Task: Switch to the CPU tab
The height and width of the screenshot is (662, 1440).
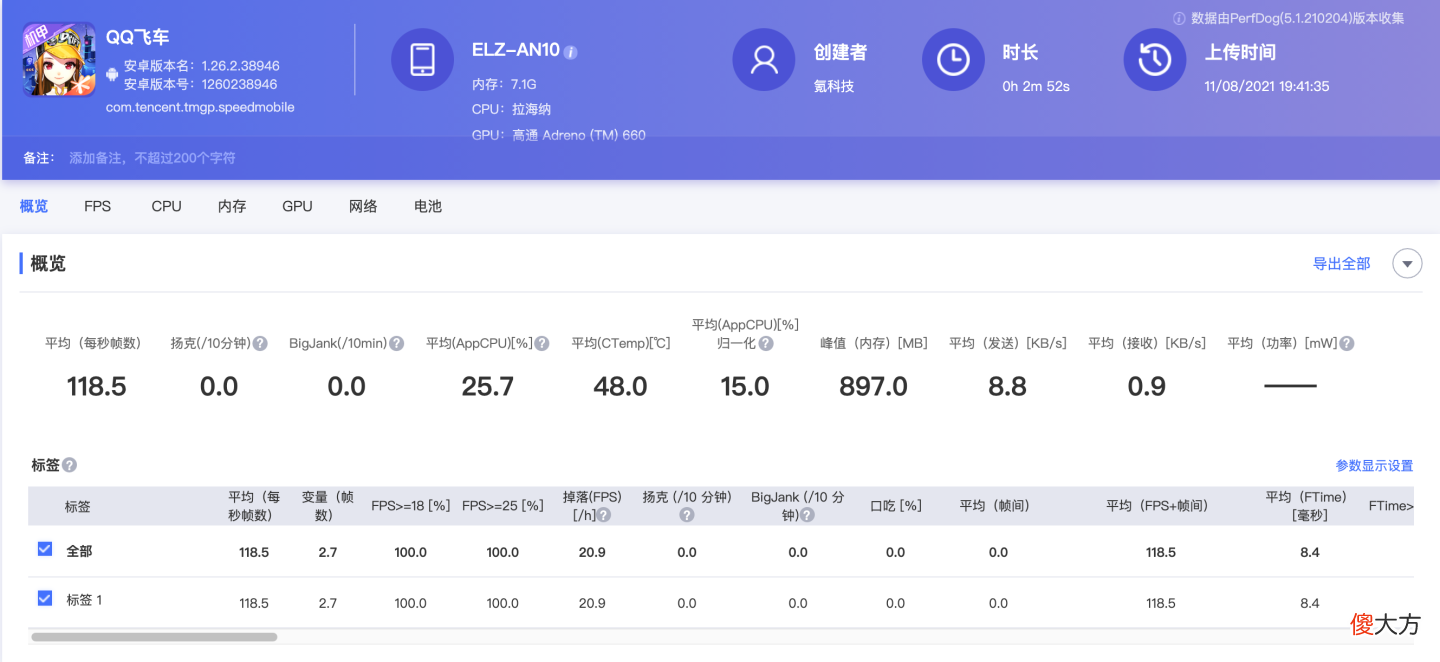Action: pyautogui.click(x=167, y=206)
